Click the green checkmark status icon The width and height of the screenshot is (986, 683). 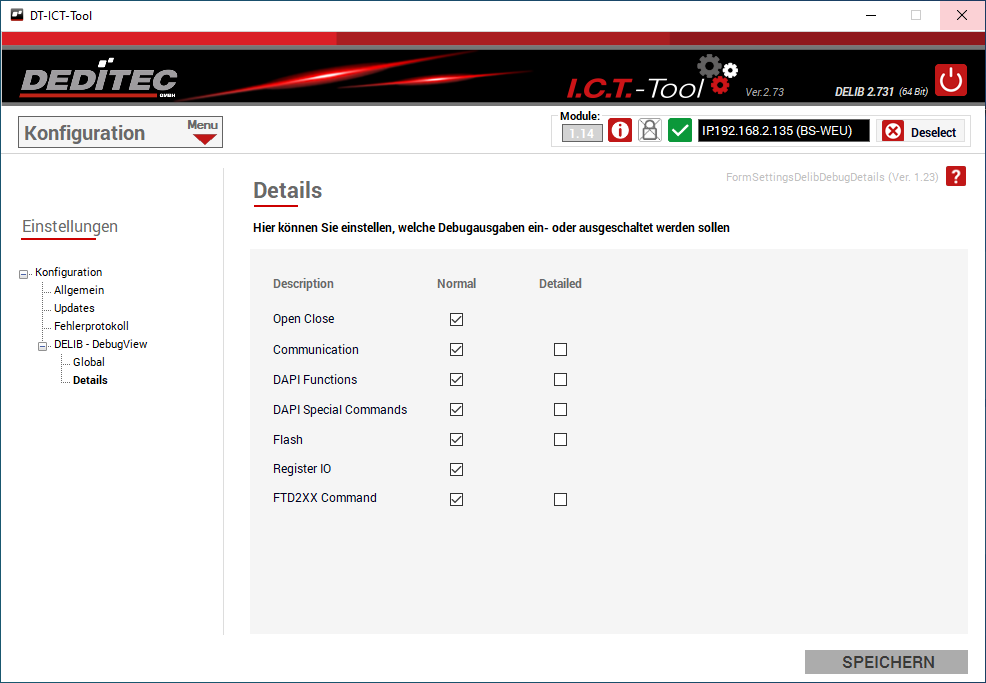[x=680, y=131]
